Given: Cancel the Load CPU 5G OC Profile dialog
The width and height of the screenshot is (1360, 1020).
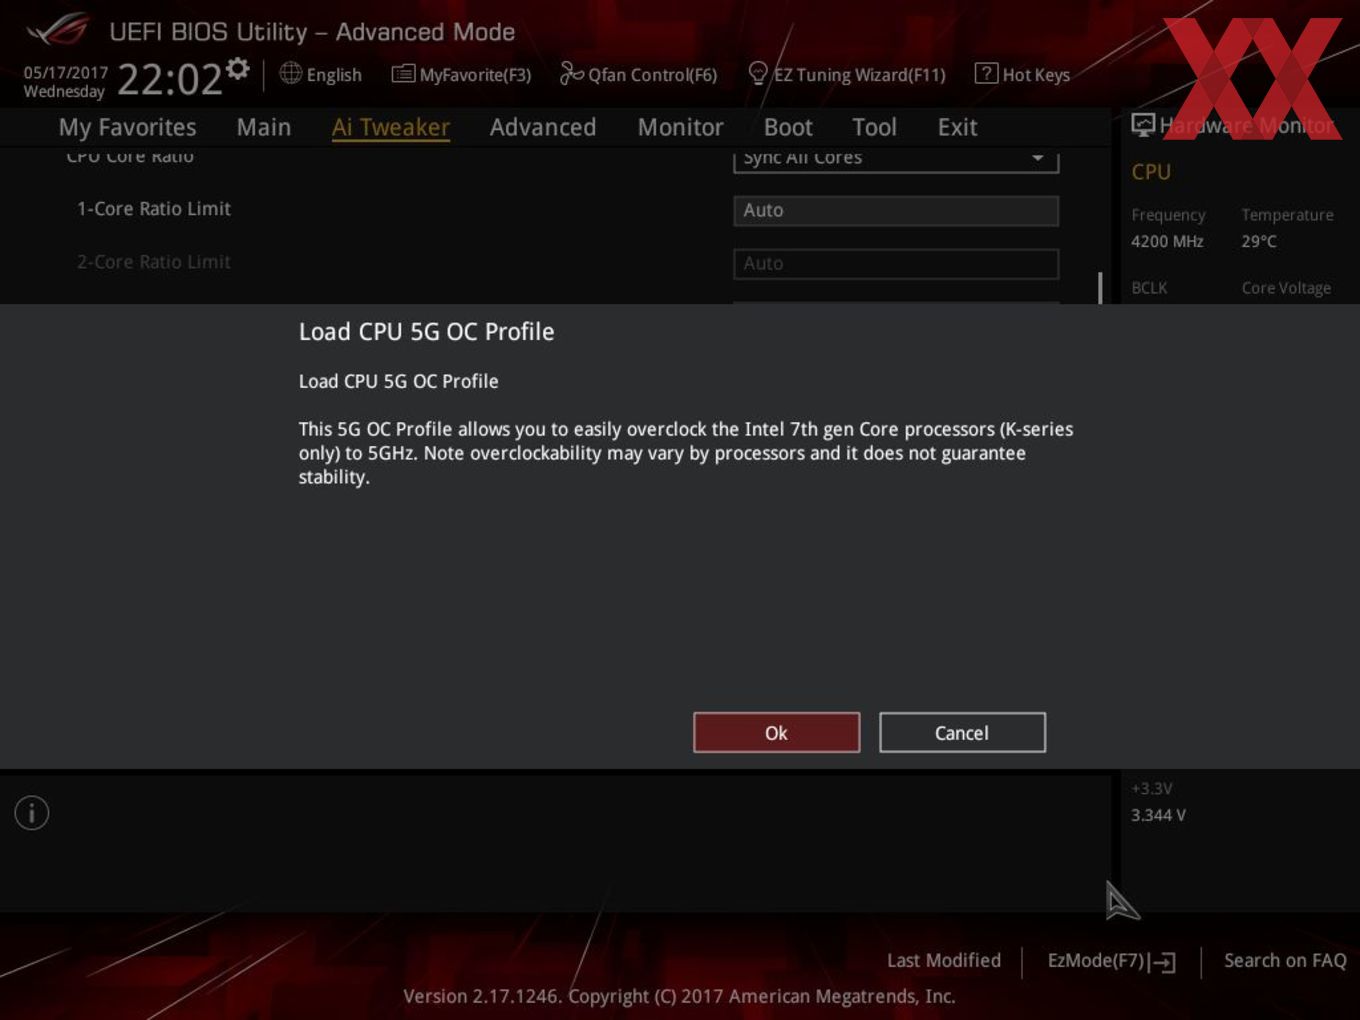Looking at the screenshot, I should tap(962, 733).
